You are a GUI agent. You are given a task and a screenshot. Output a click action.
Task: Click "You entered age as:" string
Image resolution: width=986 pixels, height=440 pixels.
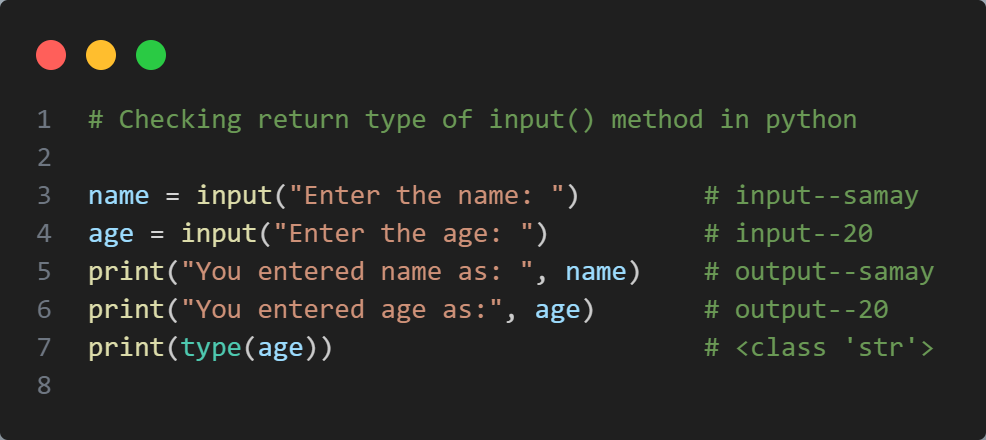pos(342,309)
